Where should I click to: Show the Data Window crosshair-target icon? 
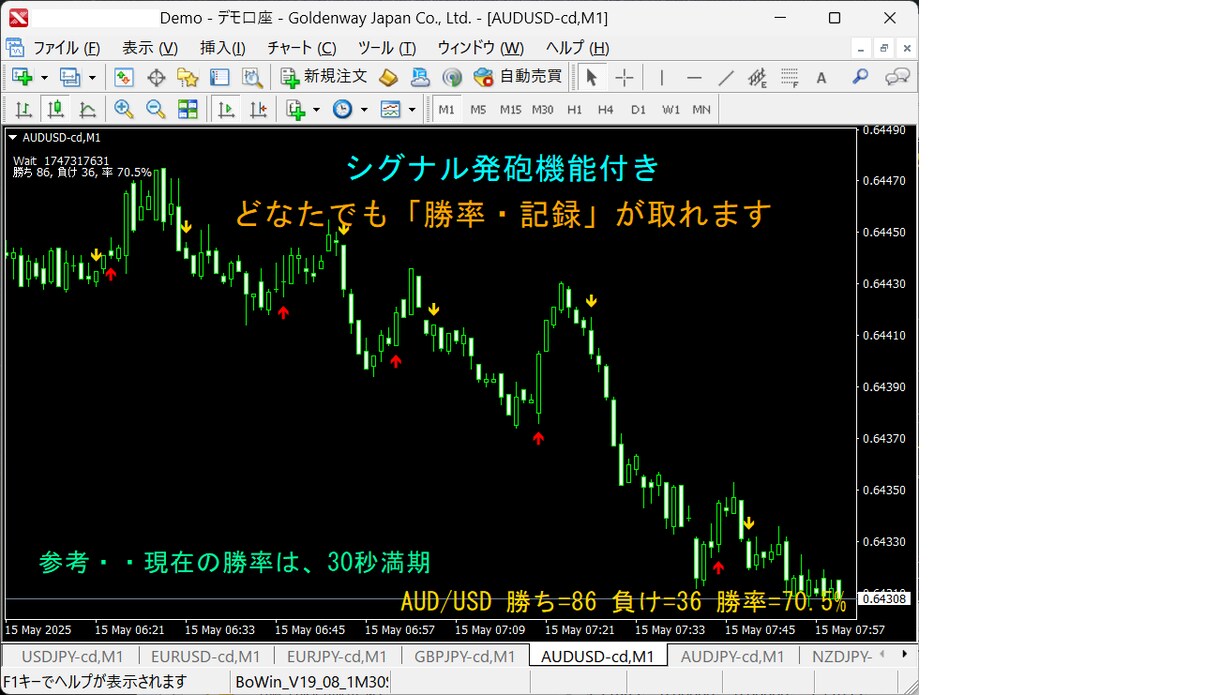pos(156,77)
